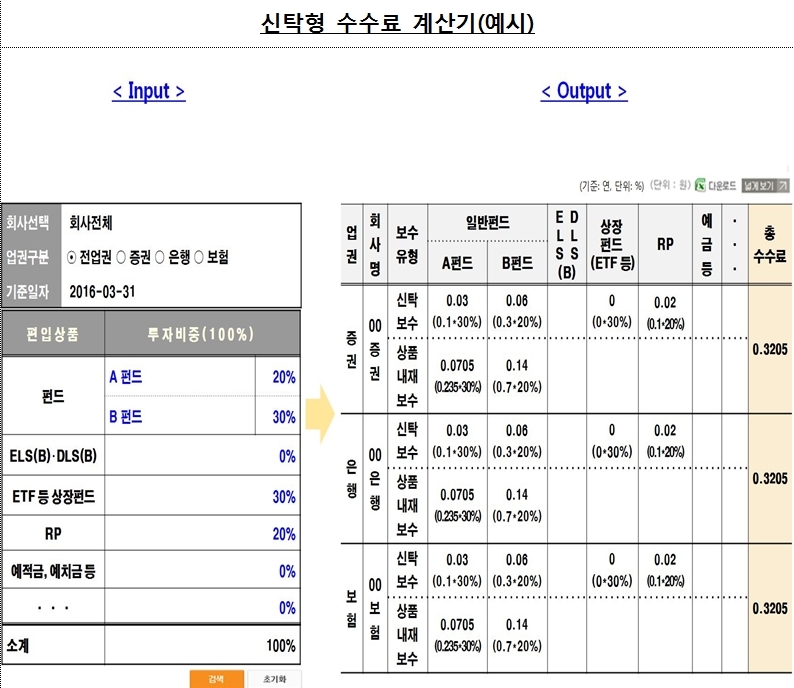
Task: Click the Input heading link
Action: (x=148, y=91)
